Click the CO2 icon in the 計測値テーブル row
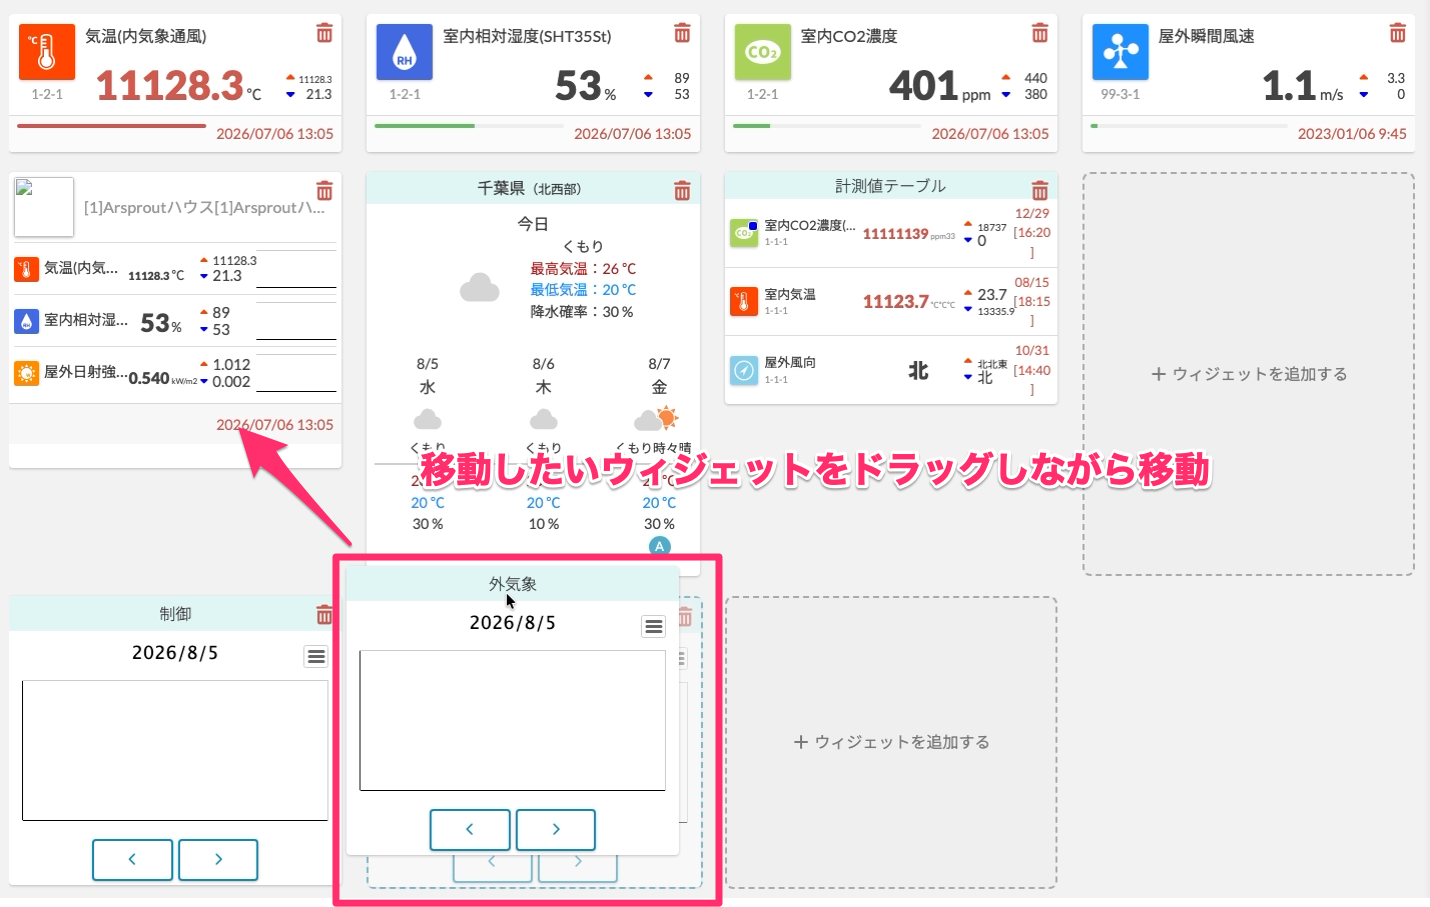1430x907 pixels. 744,233
